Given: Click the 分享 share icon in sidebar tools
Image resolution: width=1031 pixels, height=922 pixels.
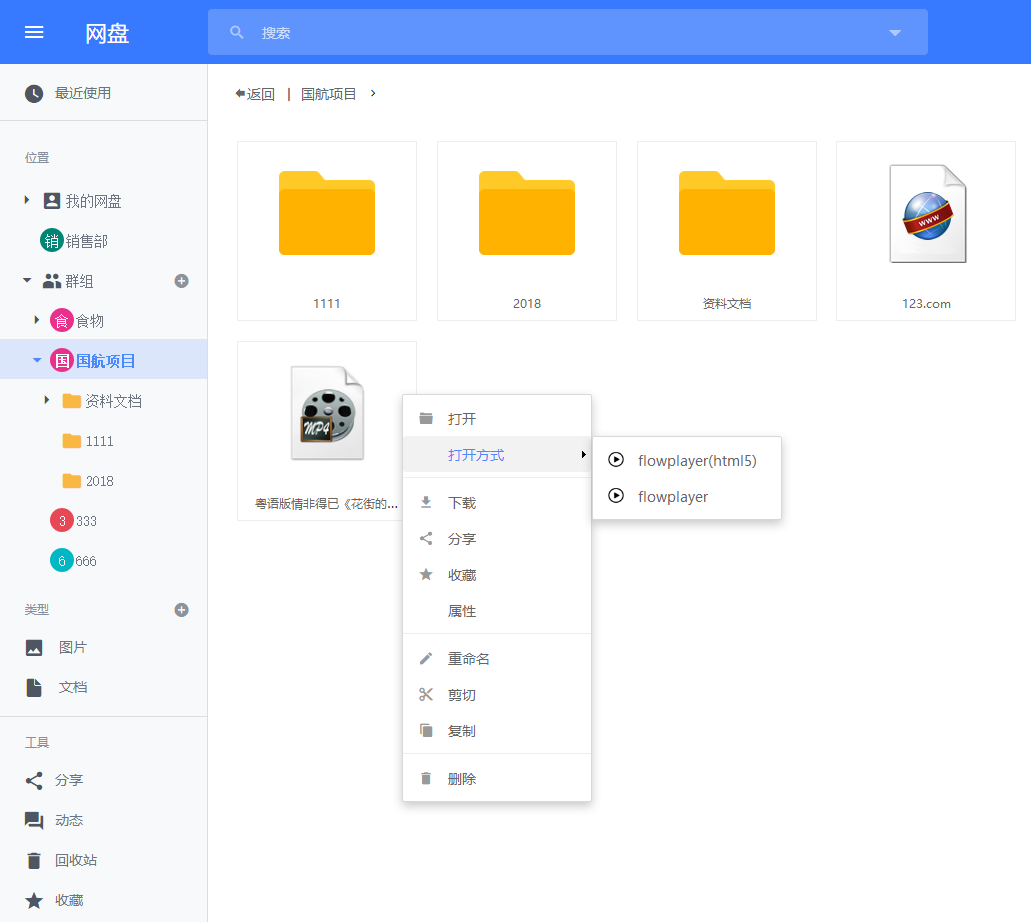Looking at the screenshot, I should point(34,781).
